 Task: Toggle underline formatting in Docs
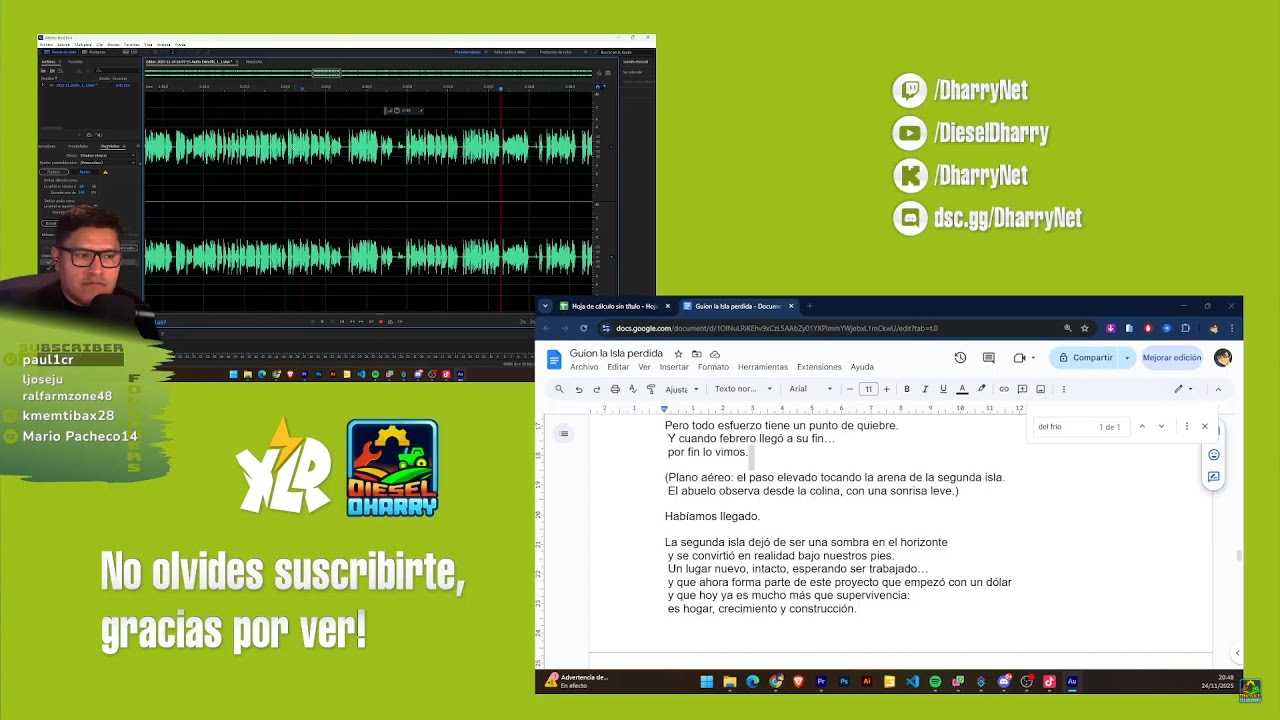943,389
